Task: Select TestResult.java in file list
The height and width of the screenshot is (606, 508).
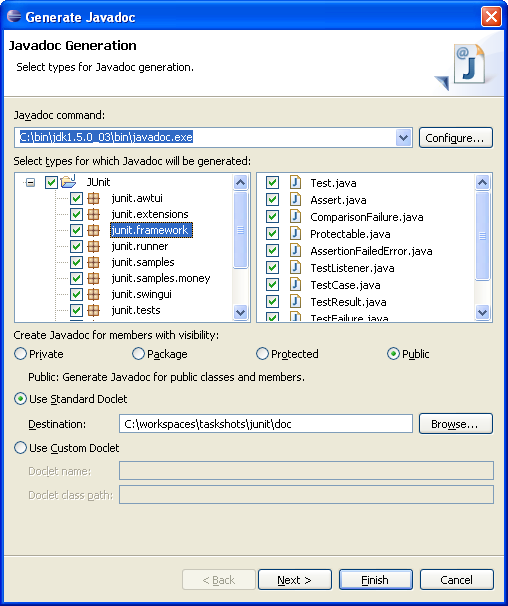Action: pos(348,302)
